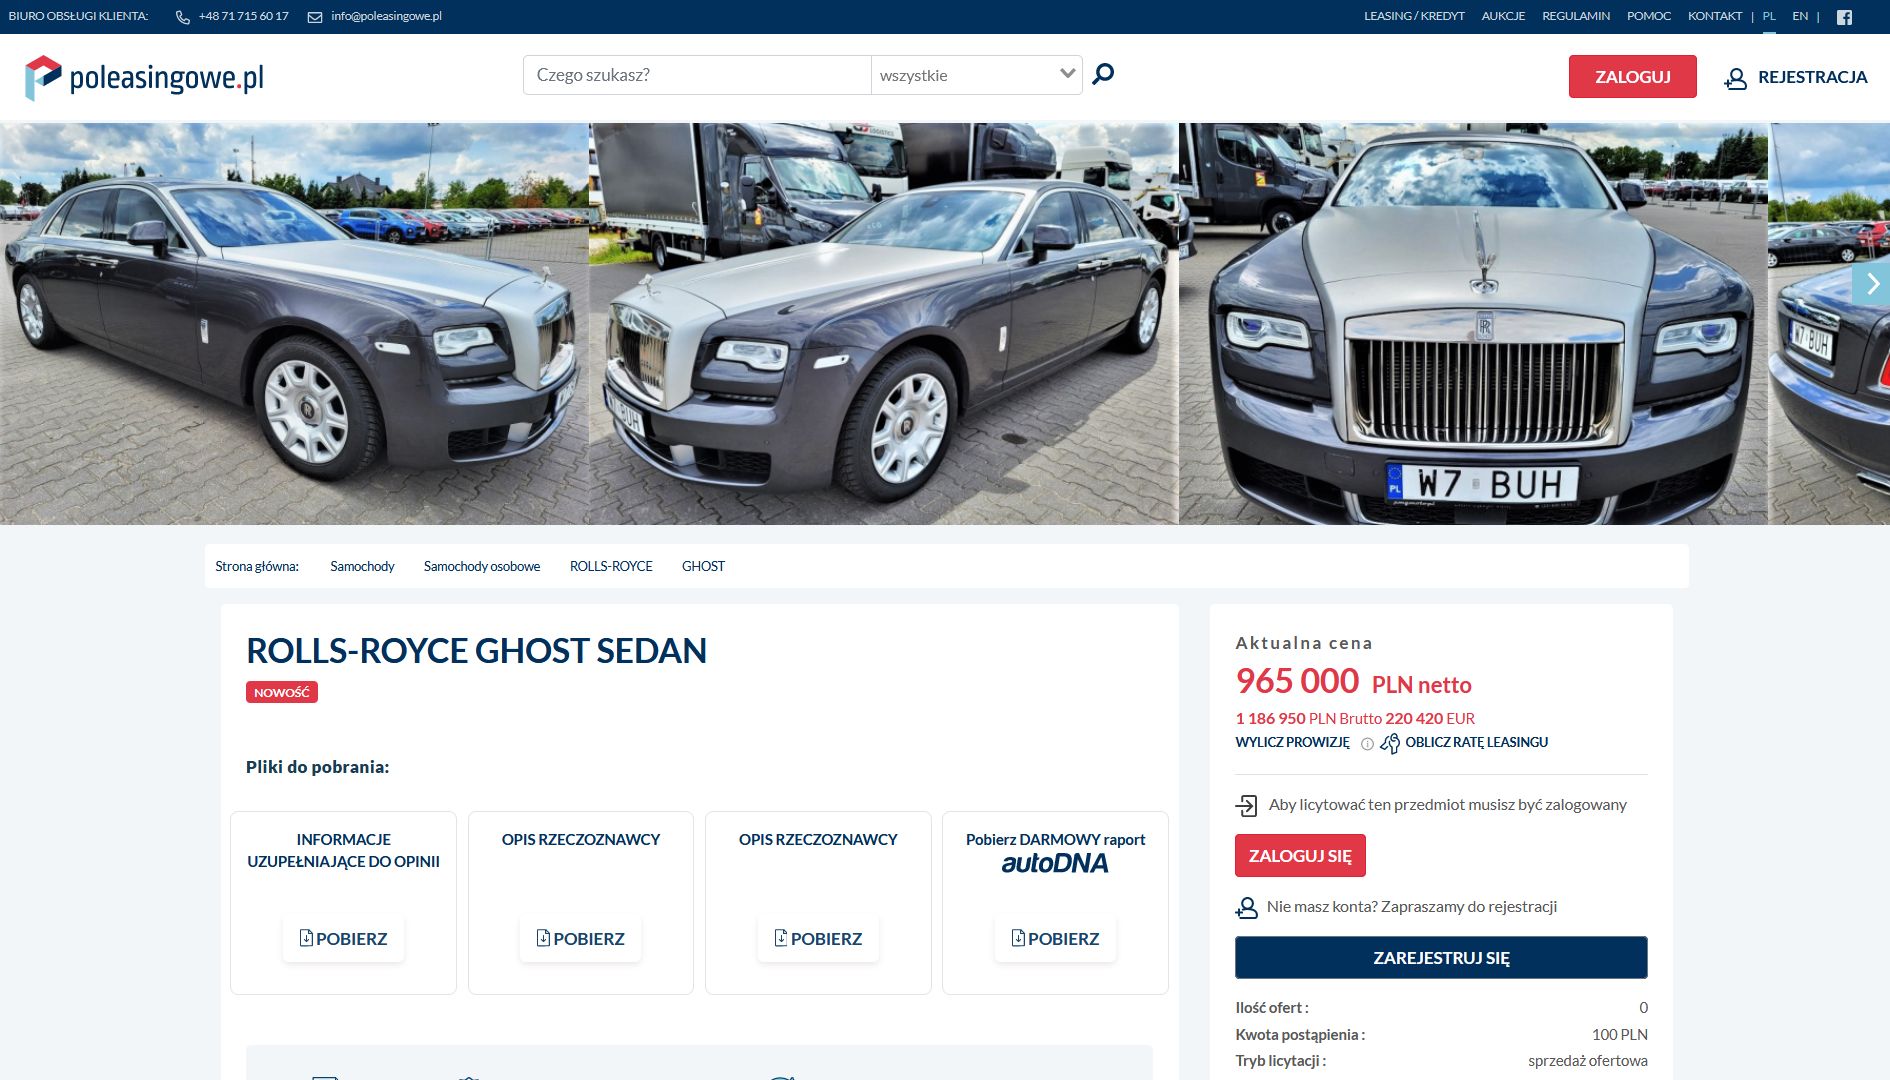Click the user registration icon in header
The width and height of the screenshot is (1890, 1080).
(x=1735, y=78)
